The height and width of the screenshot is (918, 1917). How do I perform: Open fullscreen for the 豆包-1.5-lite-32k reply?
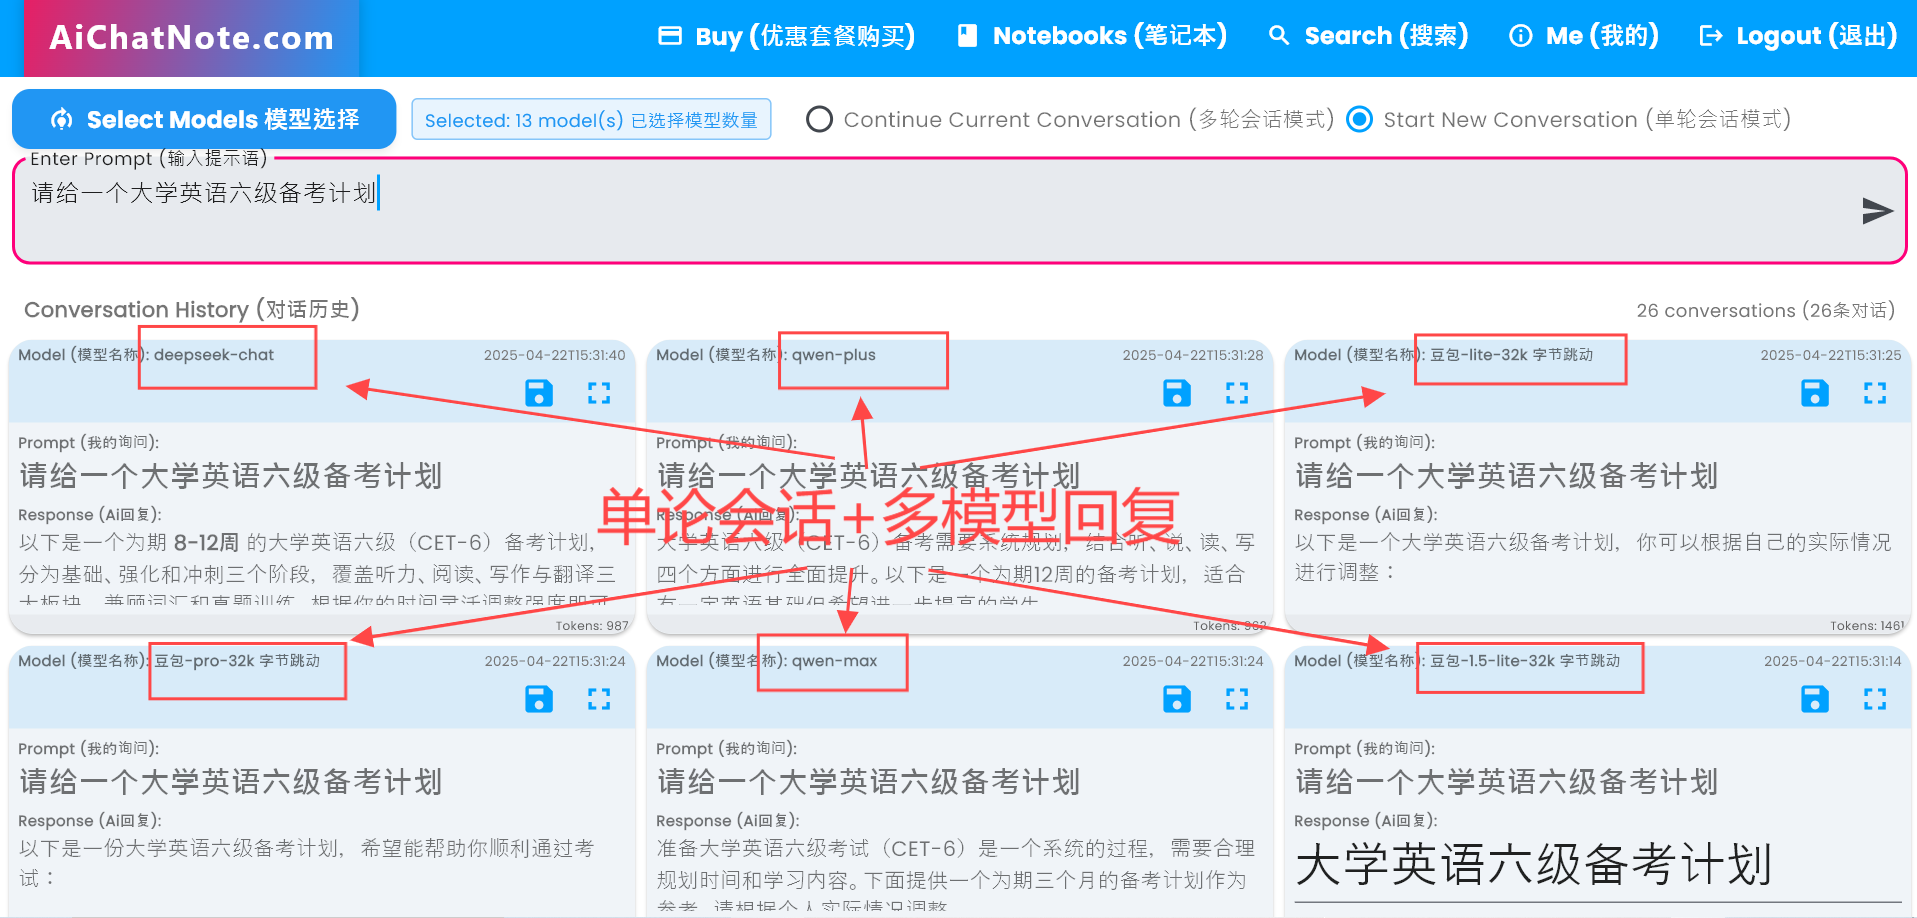[x=1876, y=699]
